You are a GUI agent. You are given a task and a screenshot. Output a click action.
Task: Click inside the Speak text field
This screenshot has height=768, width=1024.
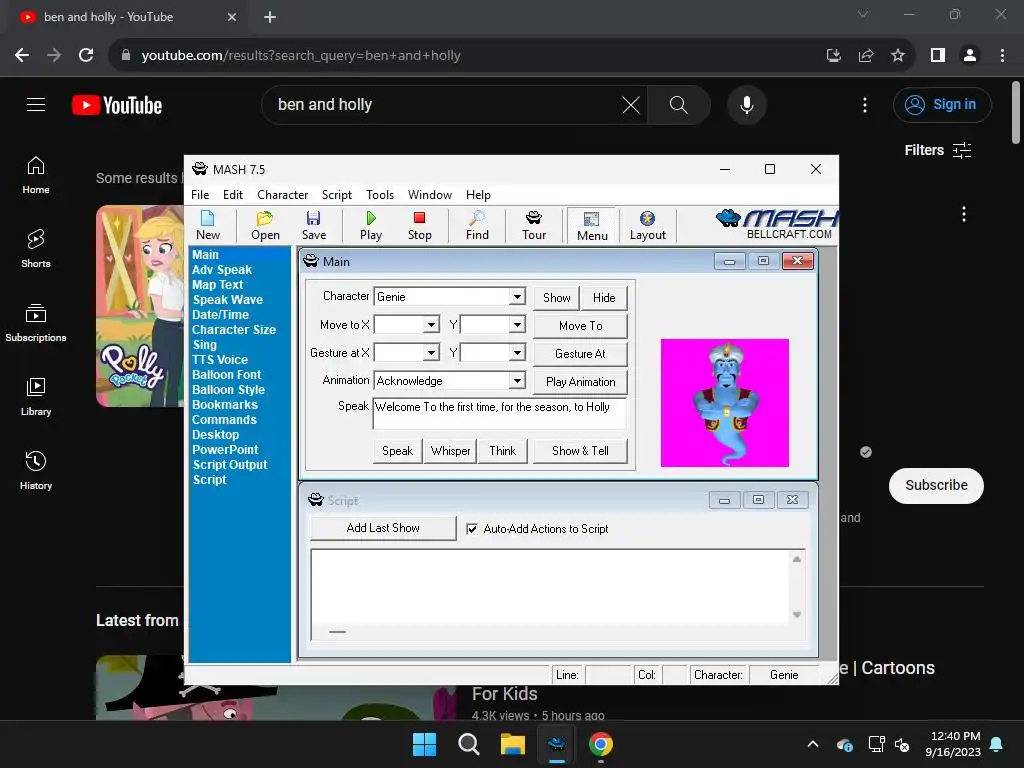[500, 413]
